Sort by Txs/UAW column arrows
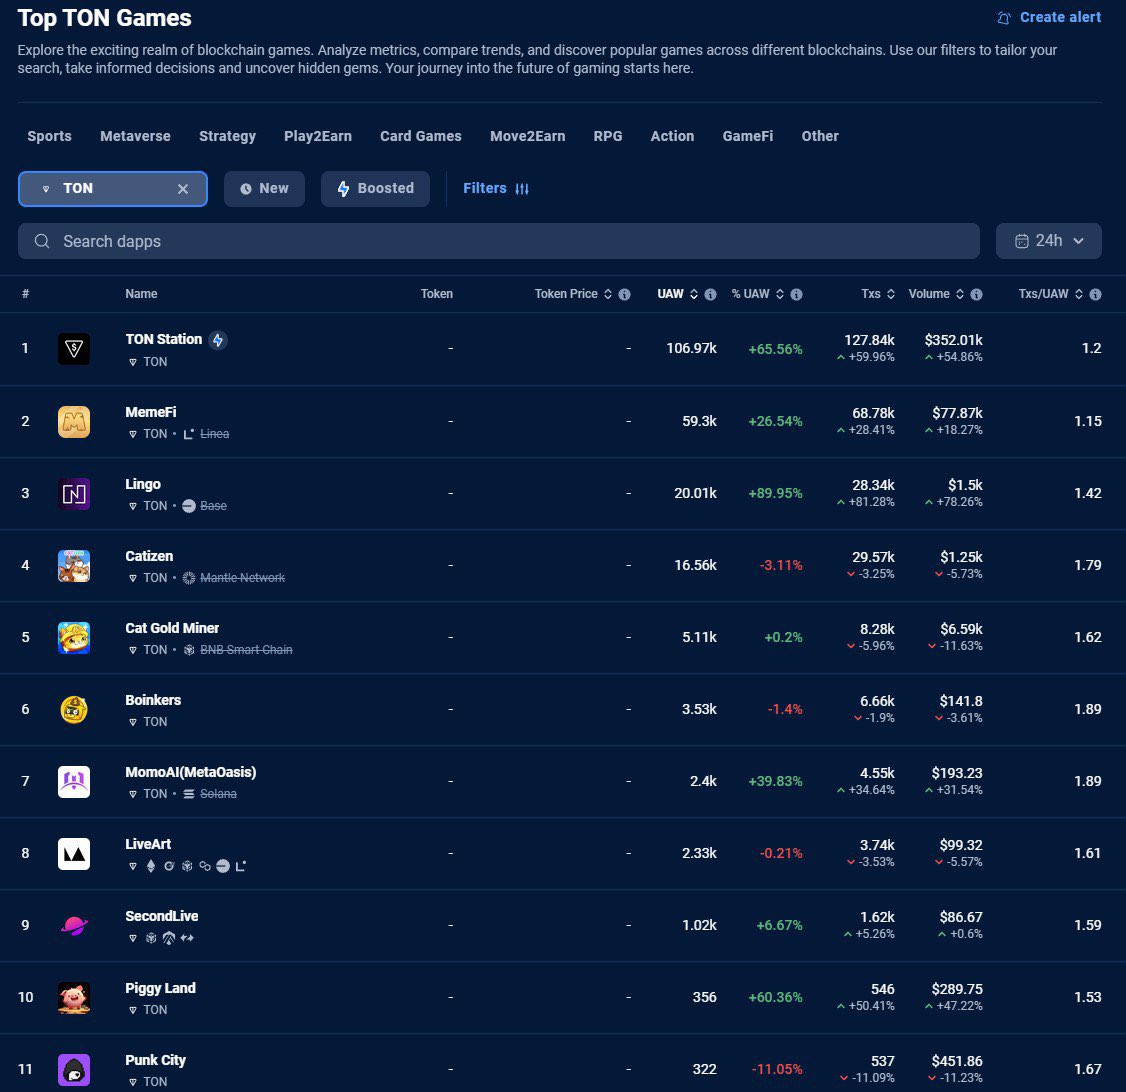The image size is (1126, 1092). (1079, 294)
